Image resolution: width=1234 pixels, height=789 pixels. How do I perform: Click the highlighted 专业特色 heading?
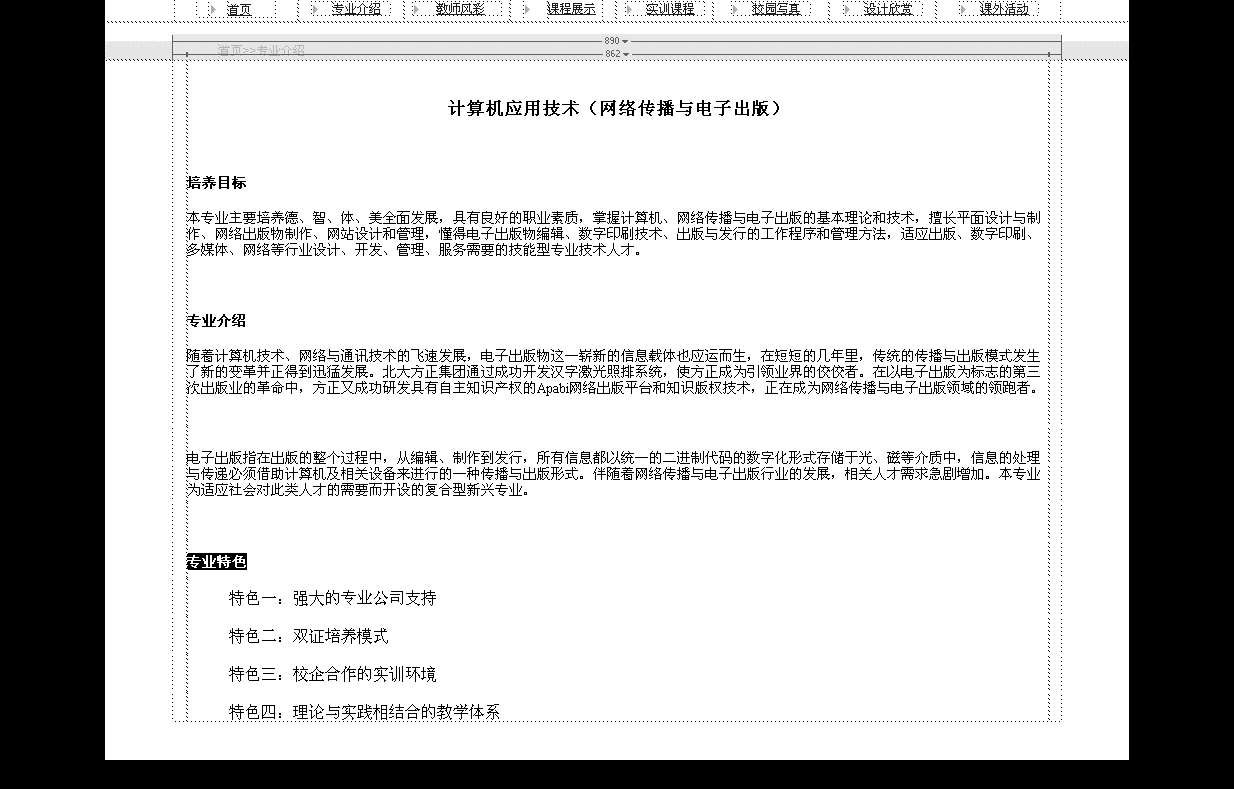click(x=216, y=562)
